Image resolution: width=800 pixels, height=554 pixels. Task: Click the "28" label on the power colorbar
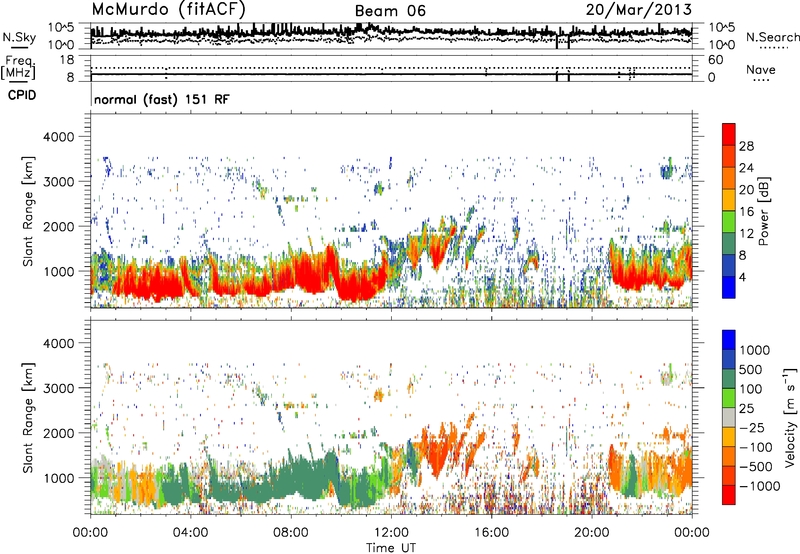(746, 146)
